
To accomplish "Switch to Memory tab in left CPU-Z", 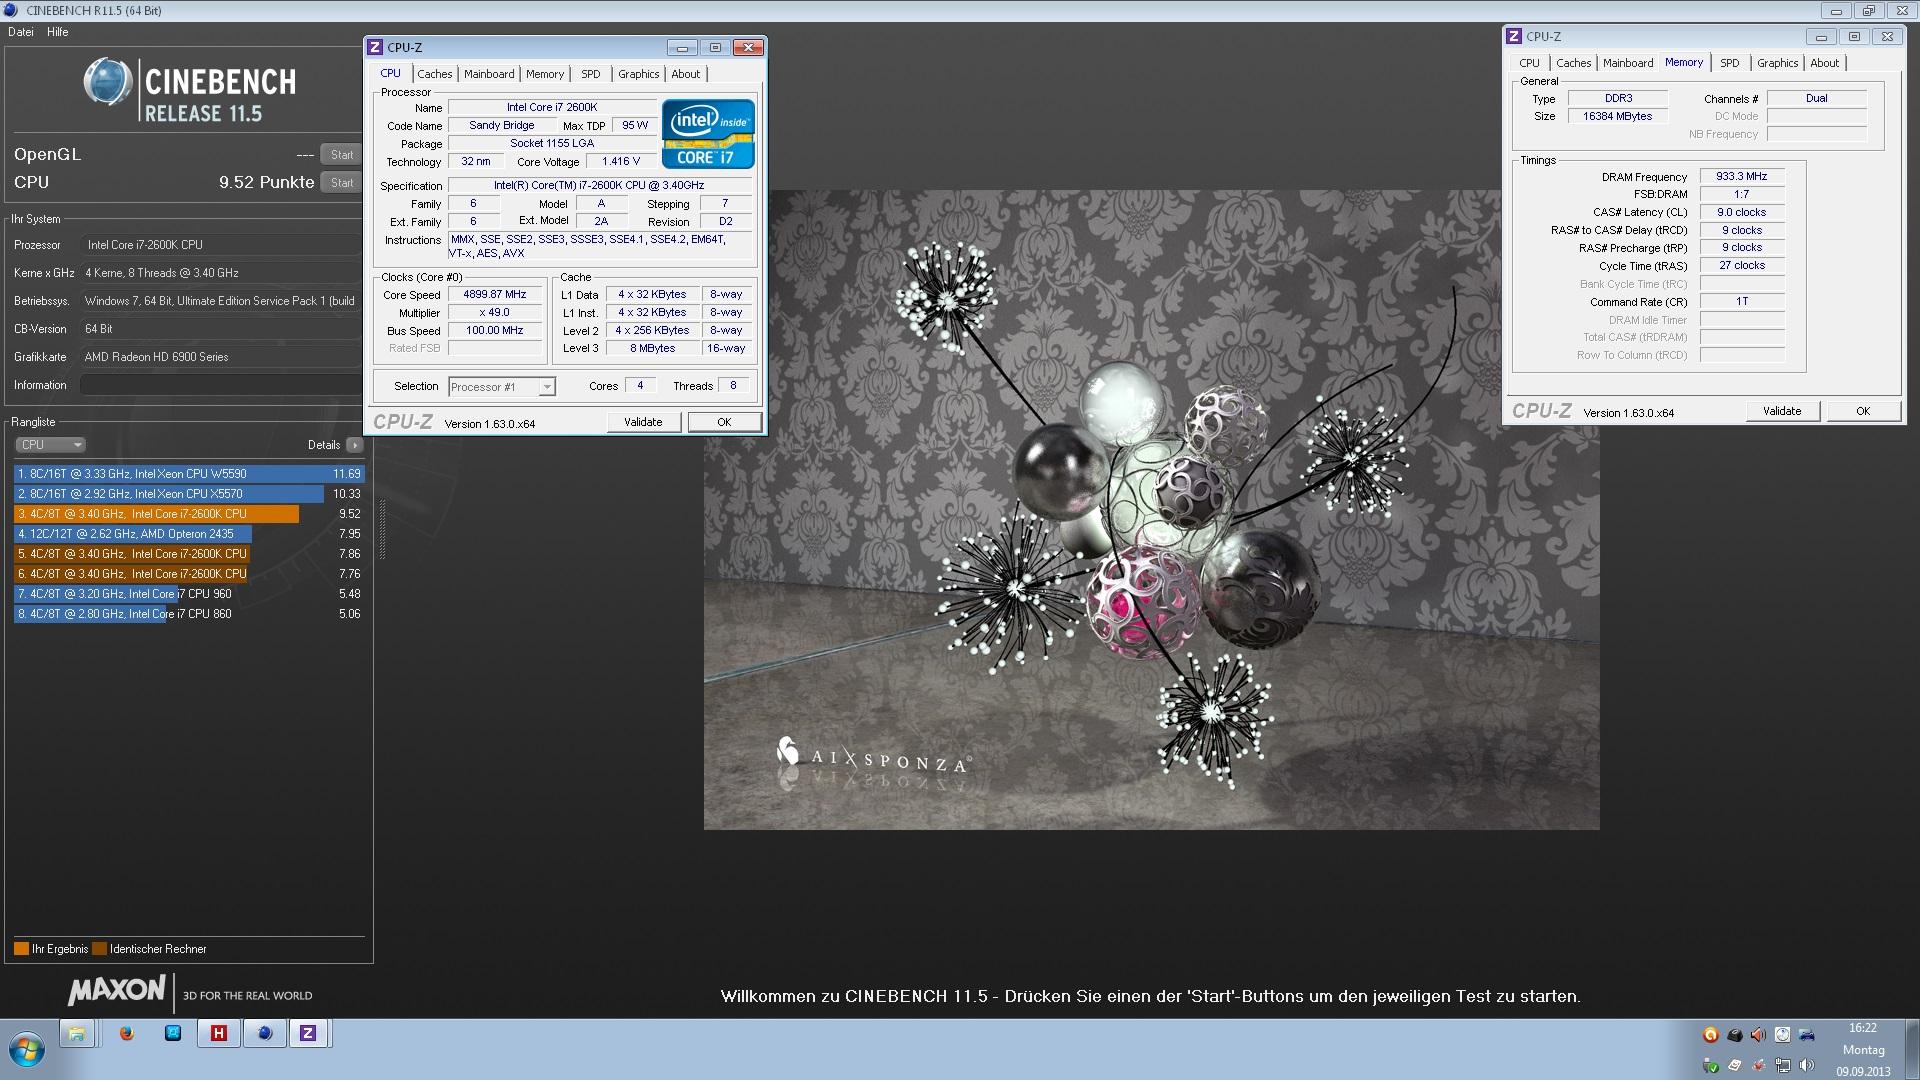I will 545,74.
